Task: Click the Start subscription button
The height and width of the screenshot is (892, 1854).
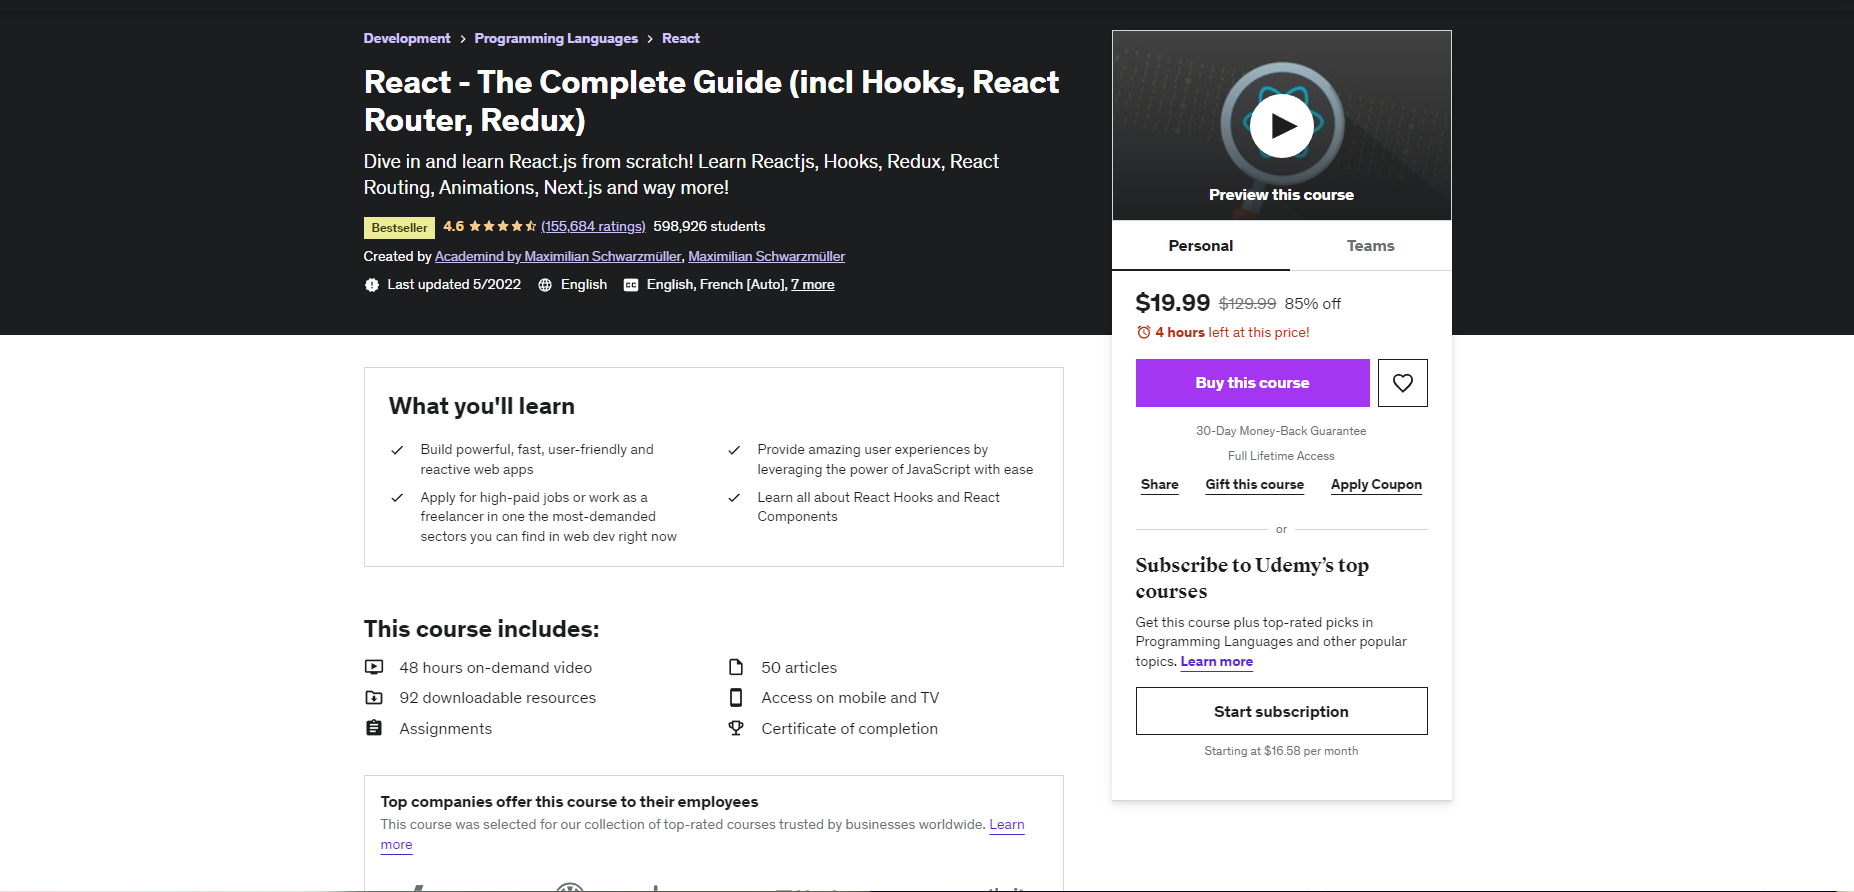Action: tap(1281, 711)
